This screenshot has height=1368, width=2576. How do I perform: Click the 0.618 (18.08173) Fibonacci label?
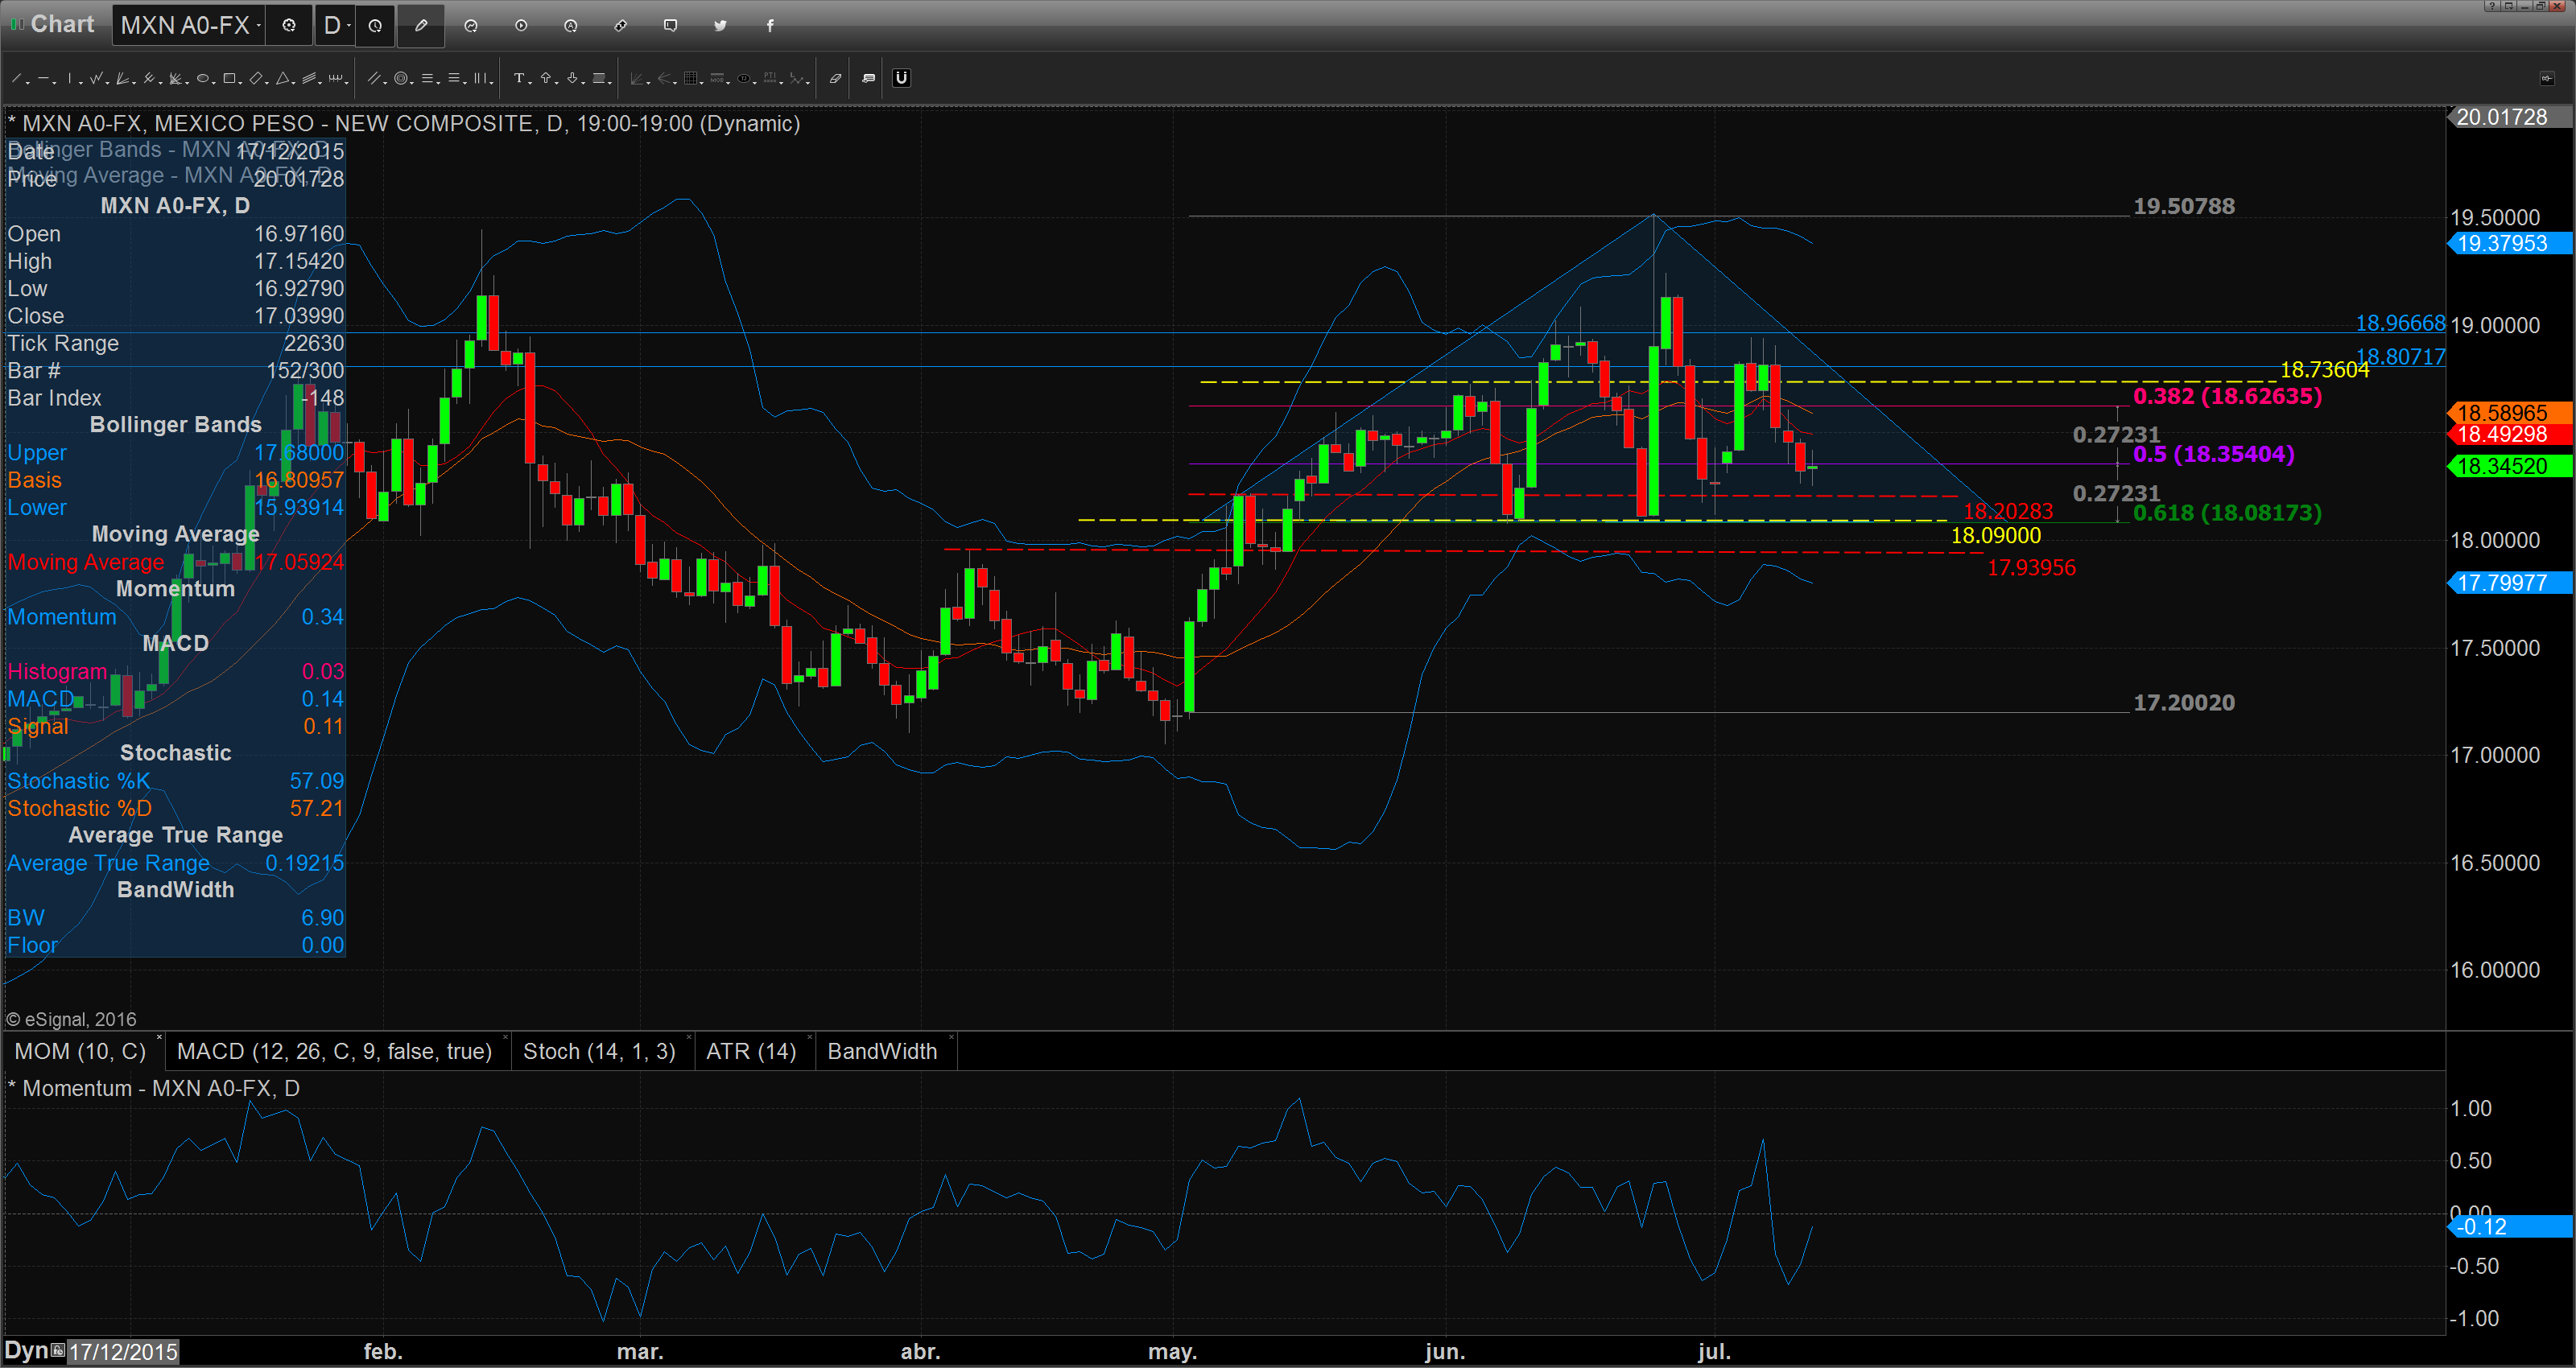[2227, 513]
